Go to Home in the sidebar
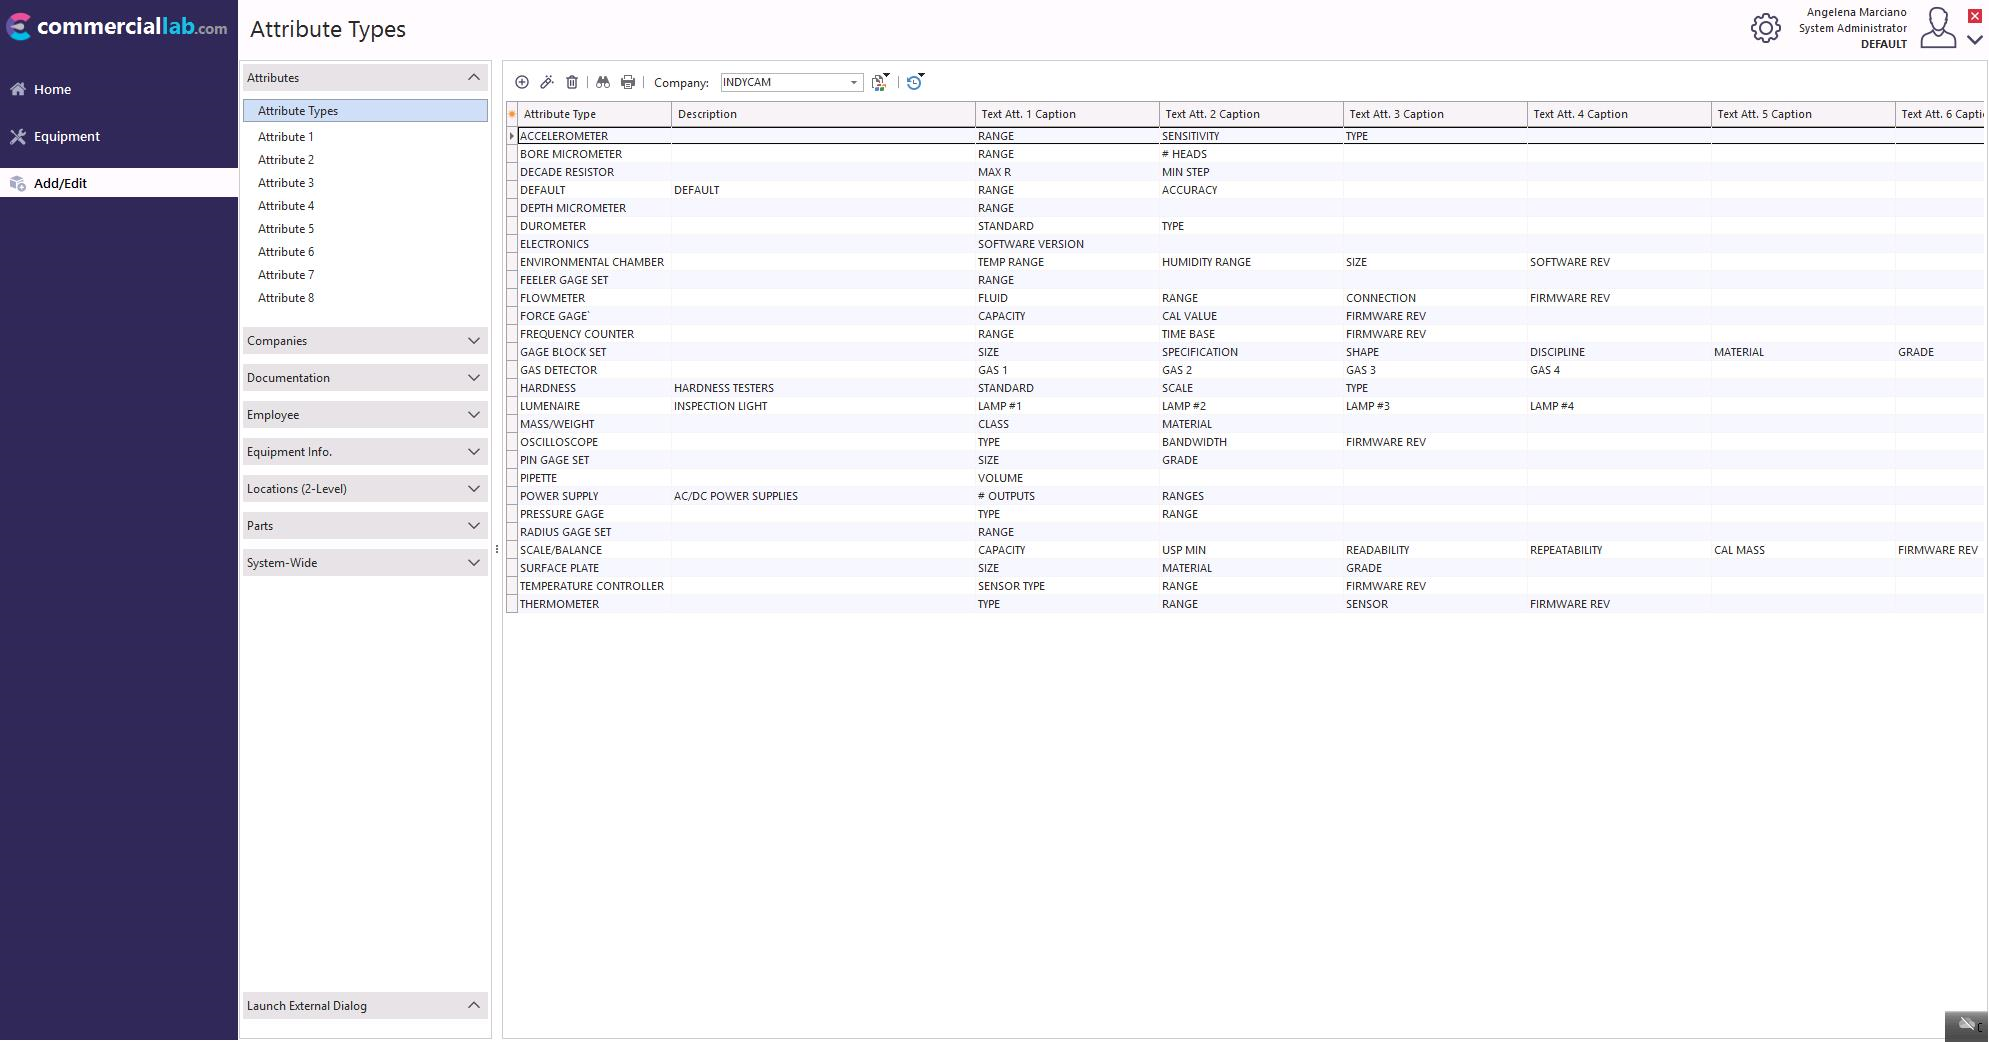Screen dimensions: 1989x1042 click(x=52, y=89)
